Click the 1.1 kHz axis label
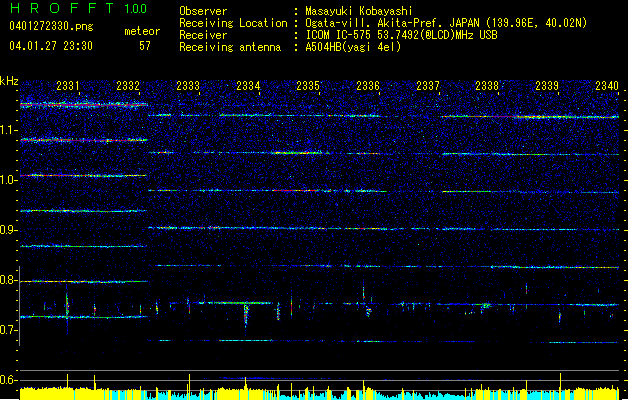Viewport: 629px width, 400px height. coord(9,130)
